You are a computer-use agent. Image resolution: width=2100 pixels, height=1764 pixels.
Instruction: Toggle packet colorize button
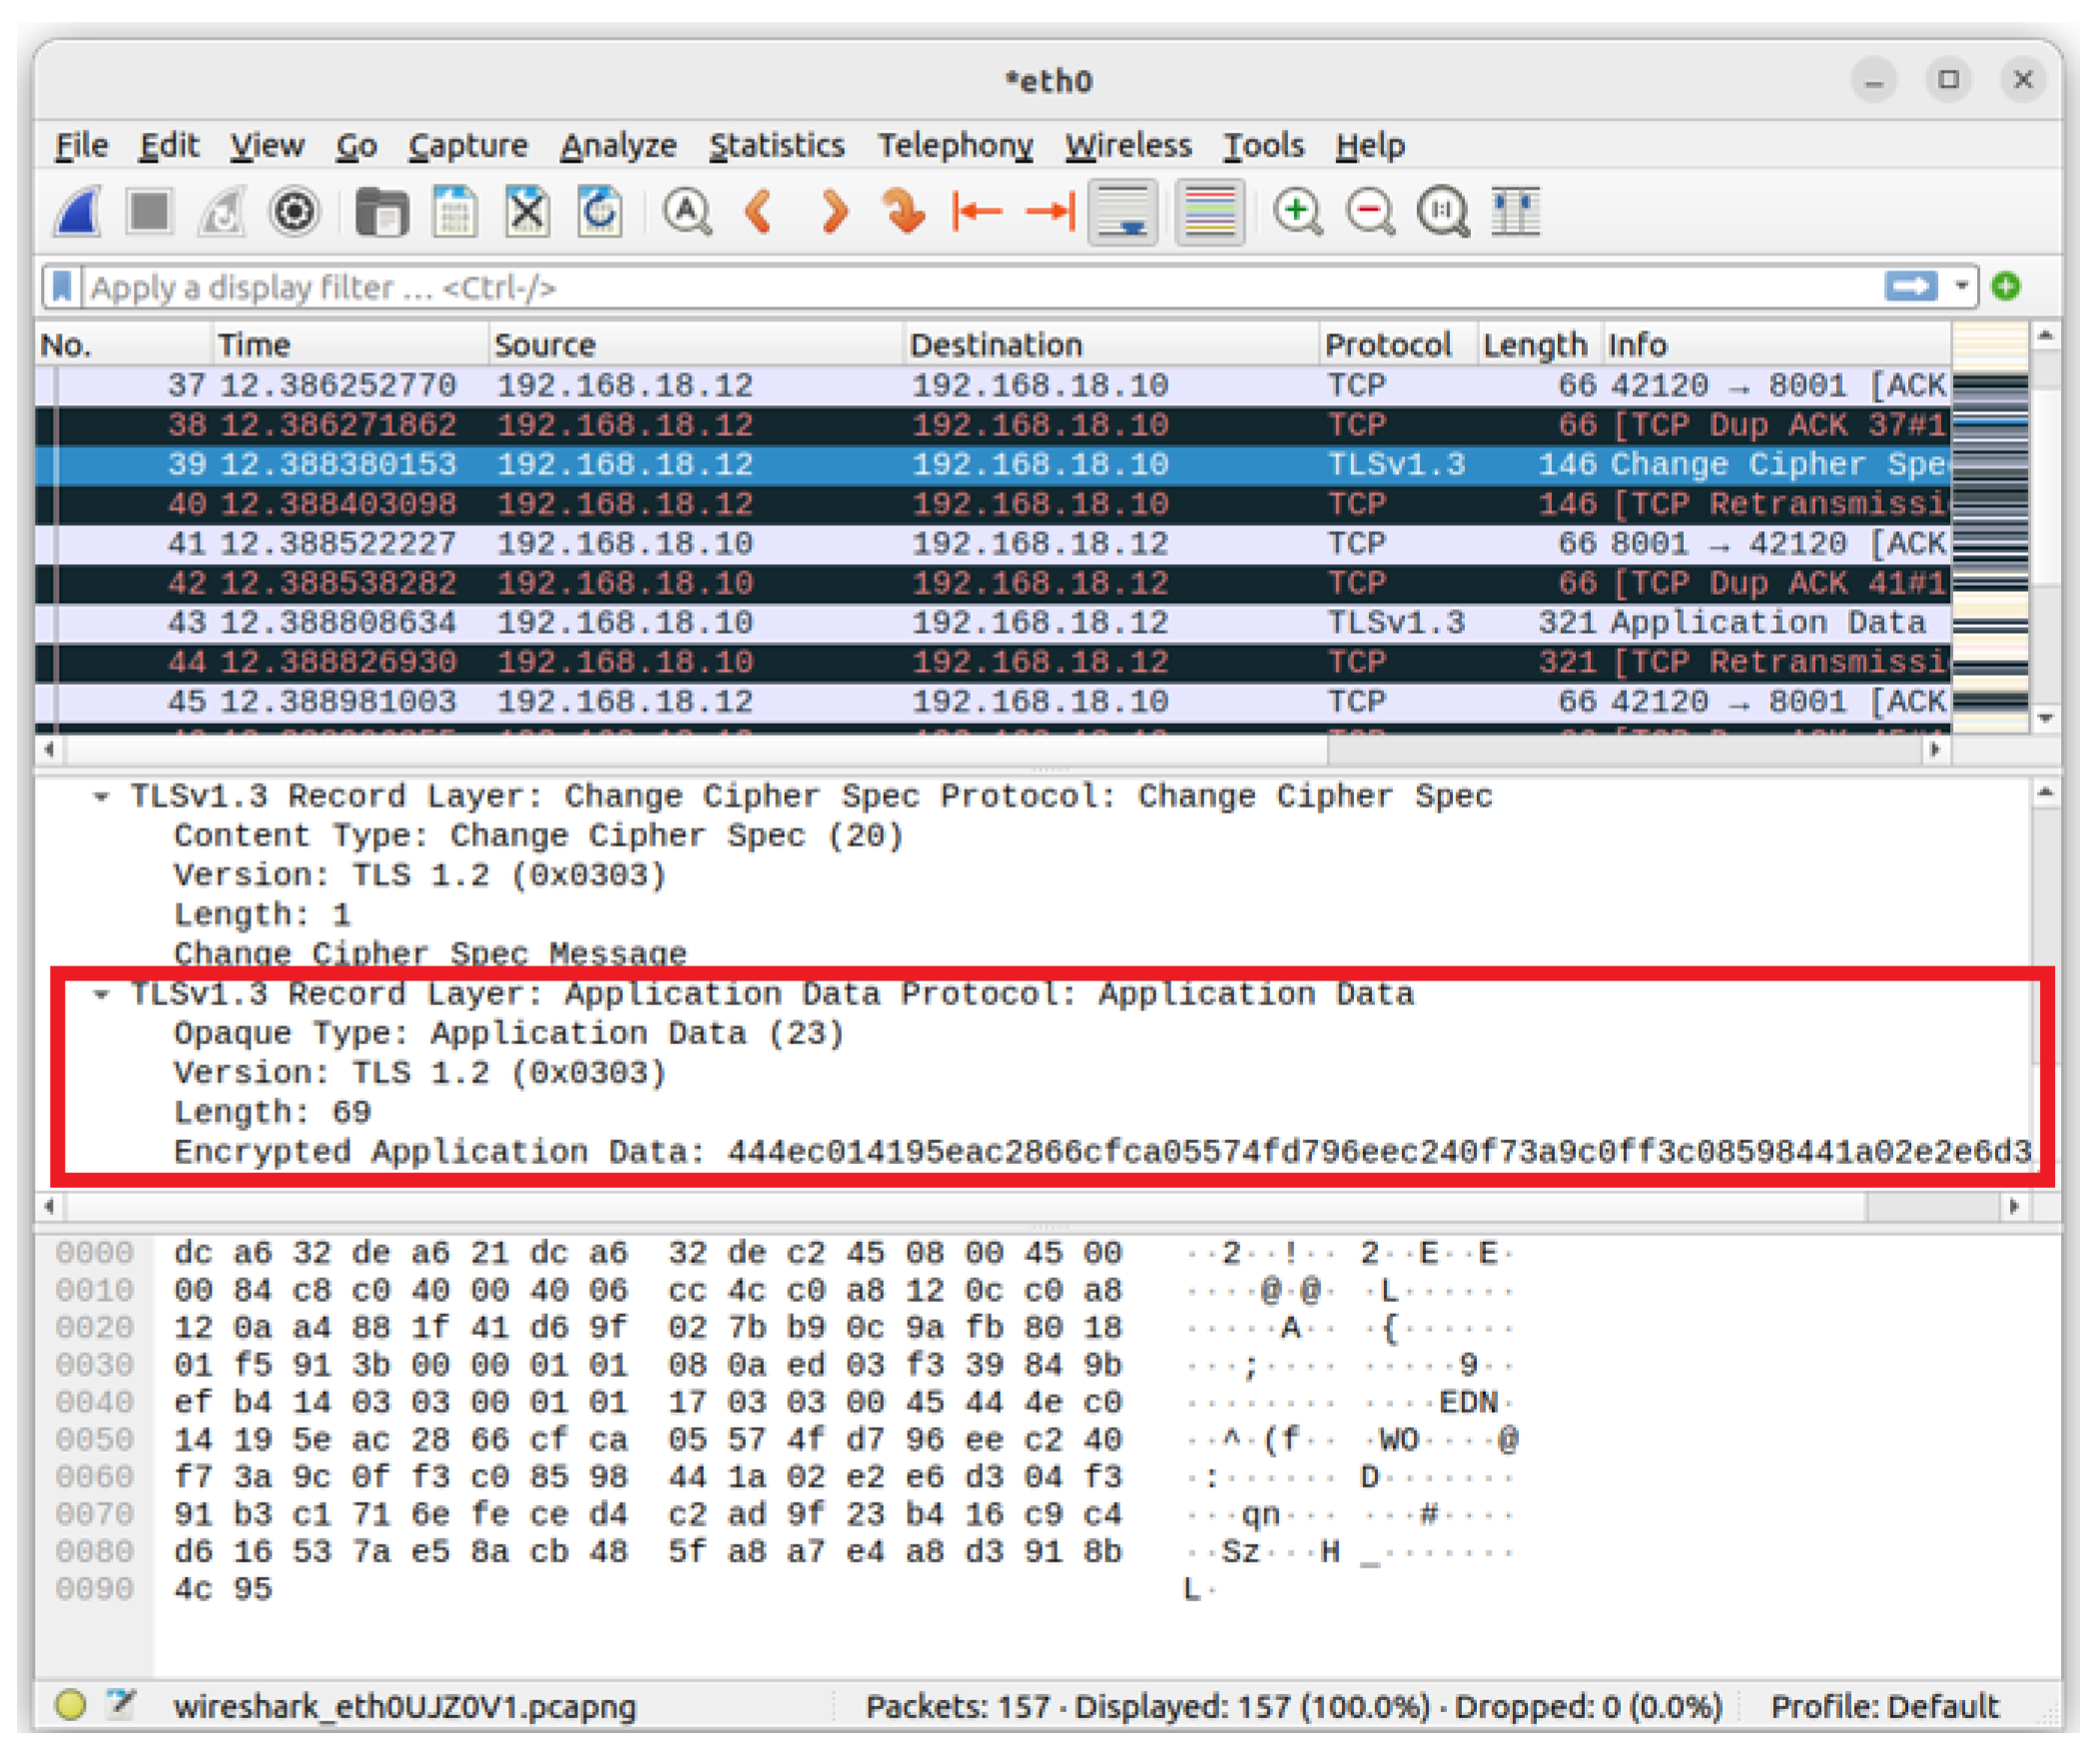click(1210, 212)
